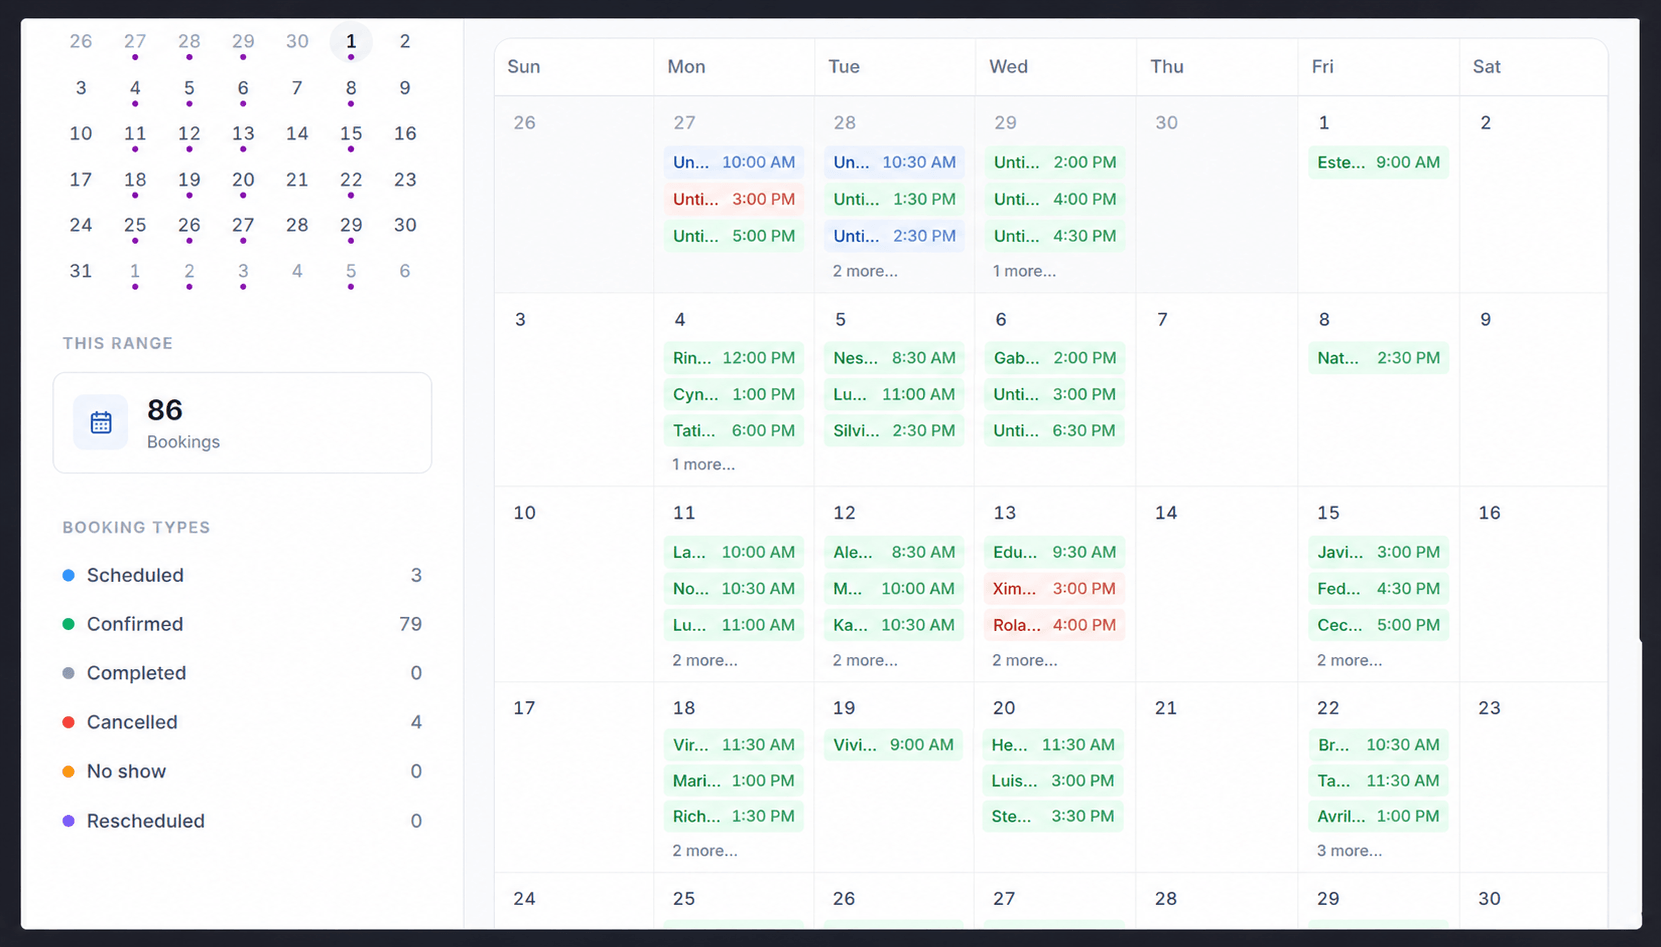Viewport: 1661px width, 947px height.
Task: Open the Edu... 9:30 AM booking
Action: click(x=1054, y=552)
